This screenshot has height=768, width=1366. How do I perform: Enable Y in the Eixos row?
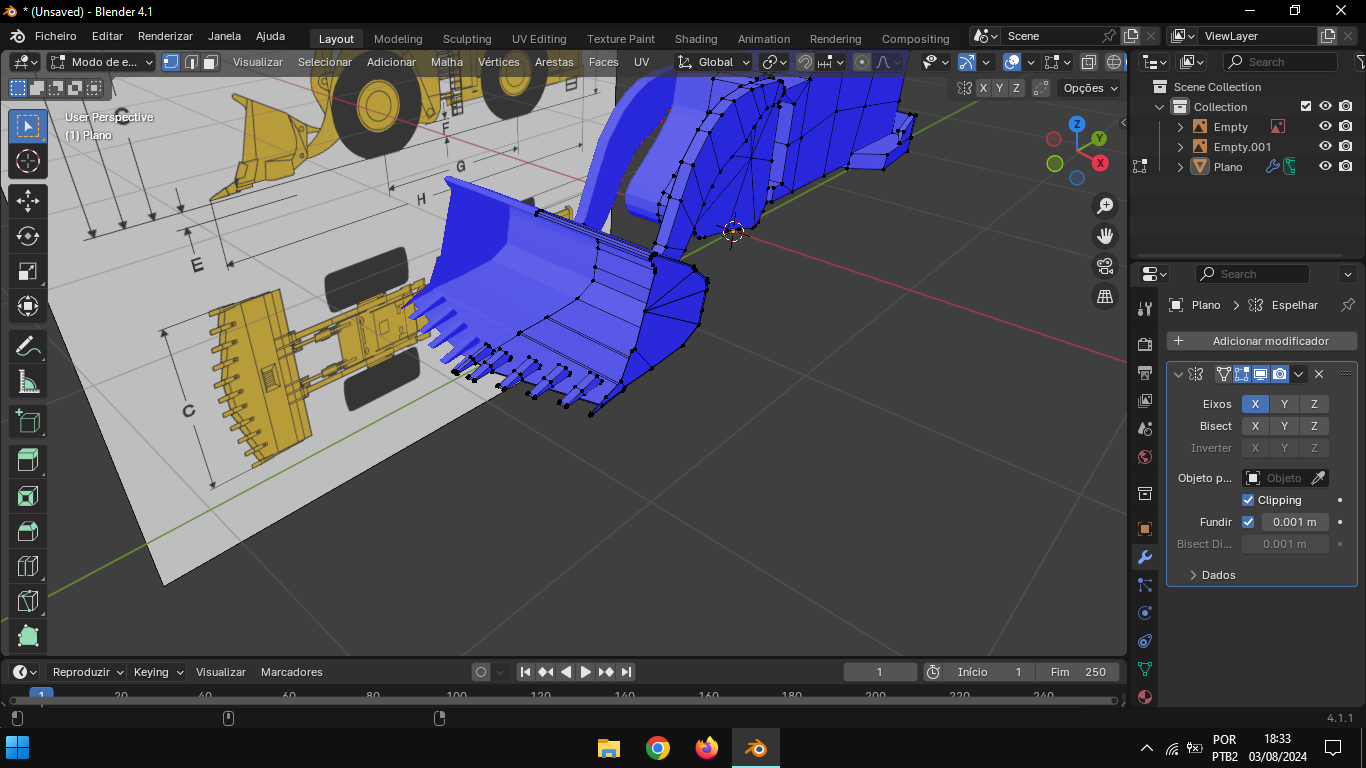(x=1285, y=404)
